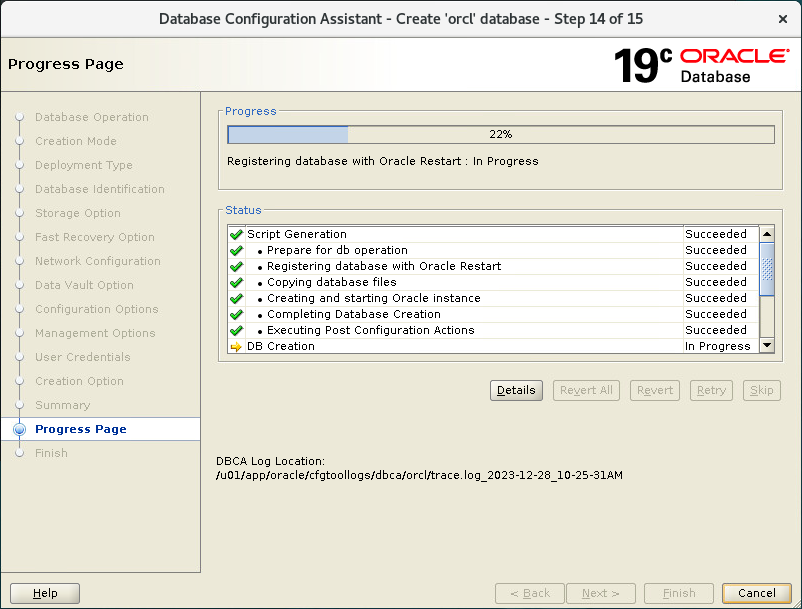
Task: Select the Data Vault Option step
Action: point(84,285)
